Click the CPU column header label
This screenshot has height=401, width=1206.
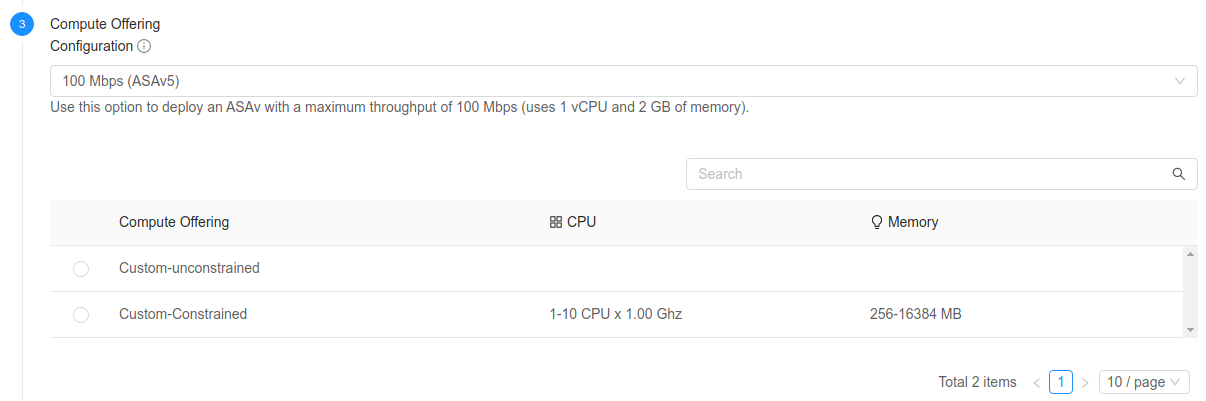(x=581, y=222)
